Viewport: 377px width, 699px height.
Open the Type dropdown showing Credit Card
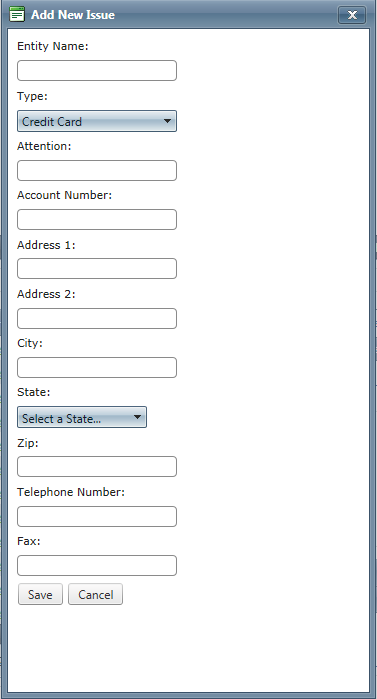point(97,121)
